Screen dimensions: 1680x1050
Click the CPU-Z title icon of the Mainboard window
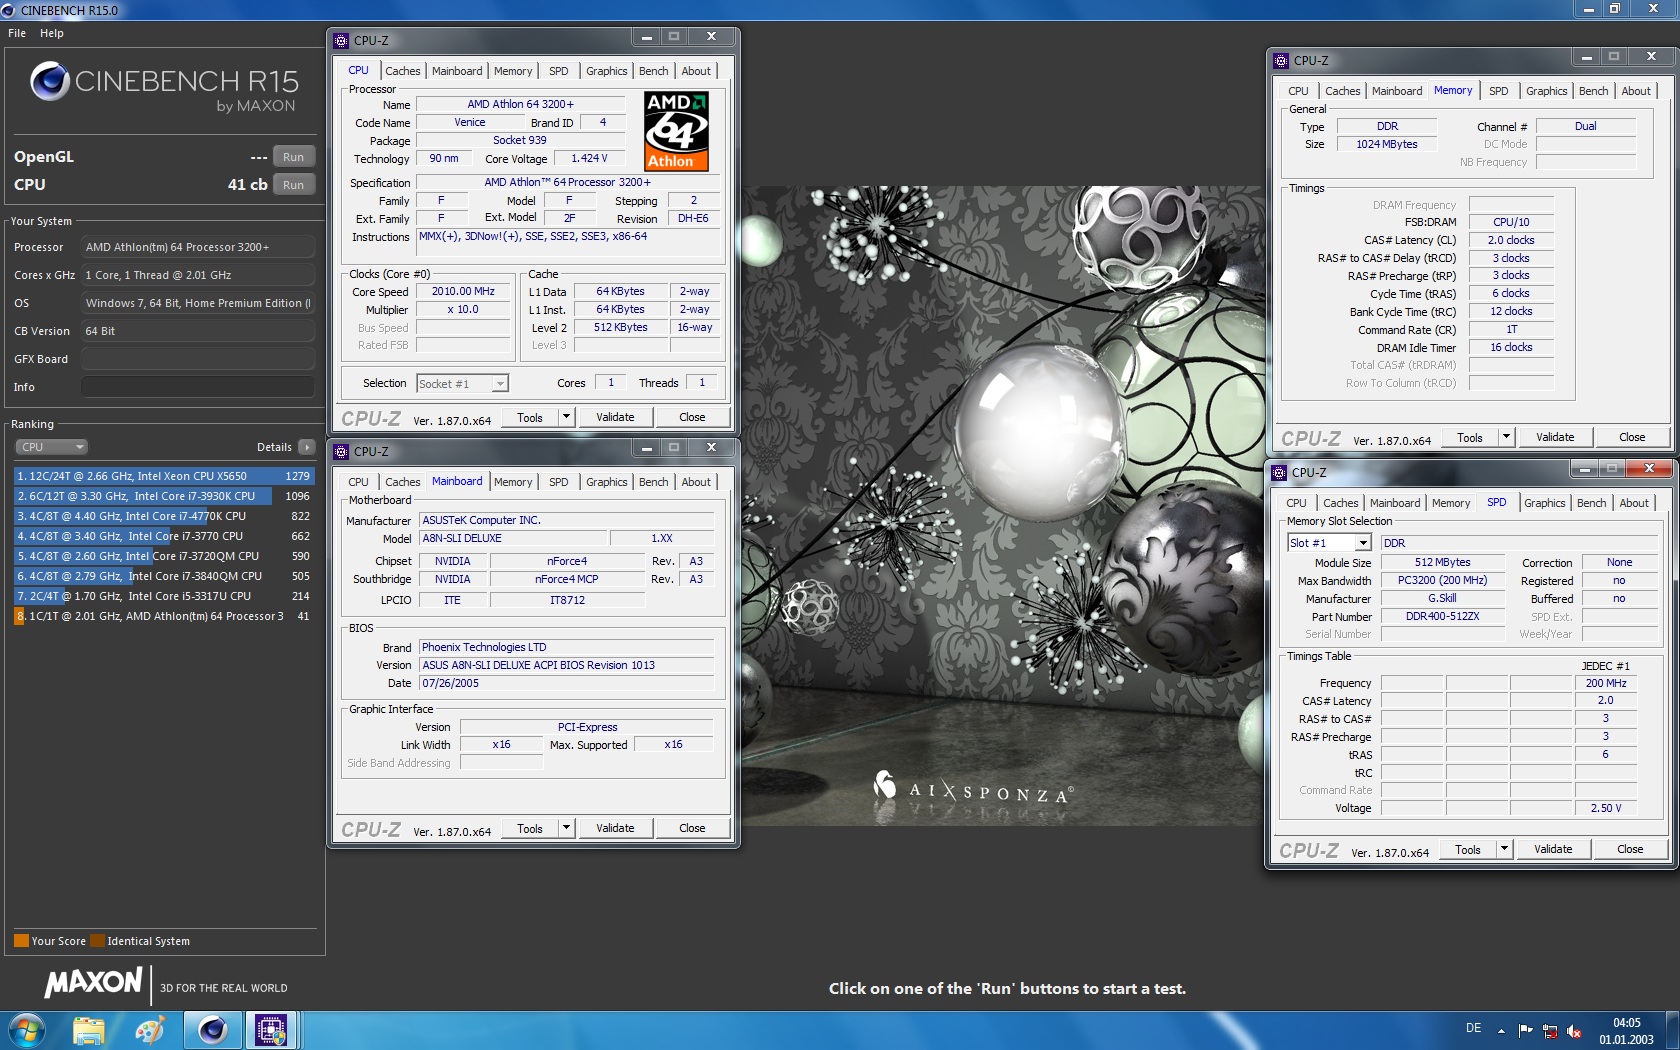tap(341, 451)
